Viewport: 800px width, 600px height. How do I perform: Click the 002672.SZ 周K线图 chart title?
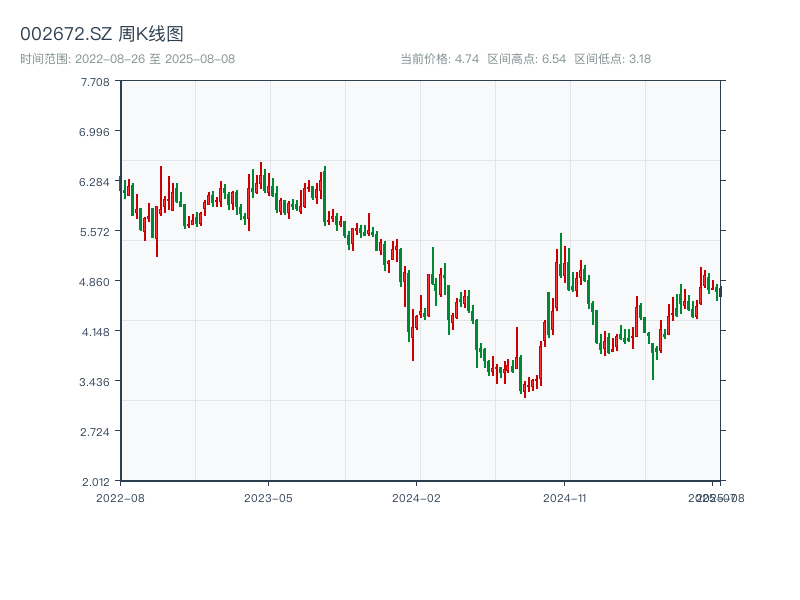click(101, 35)
